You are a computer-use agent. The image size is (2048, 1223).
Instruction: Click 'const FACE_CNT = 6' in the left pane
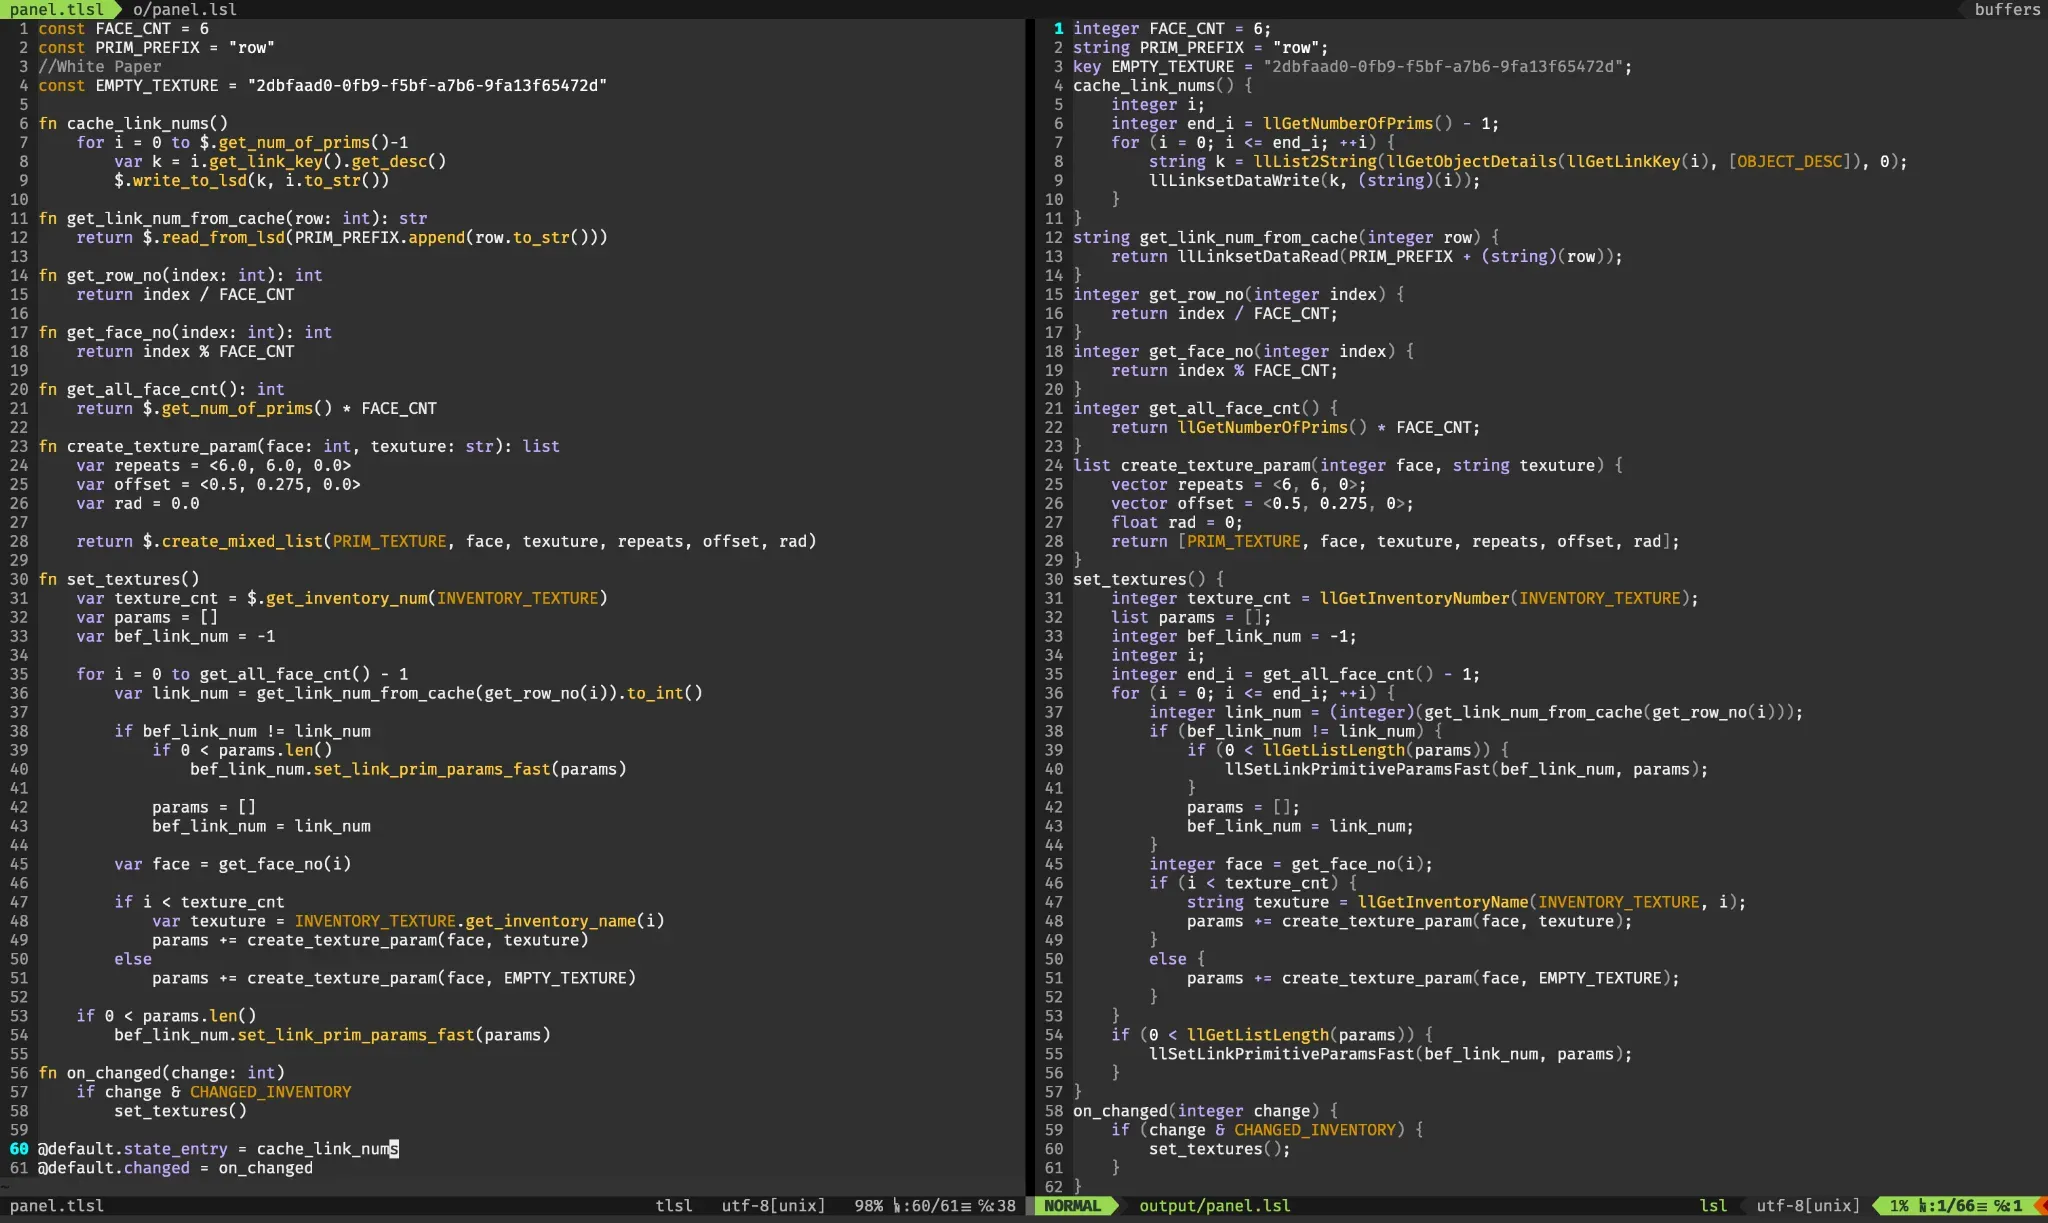click(123, 28)
